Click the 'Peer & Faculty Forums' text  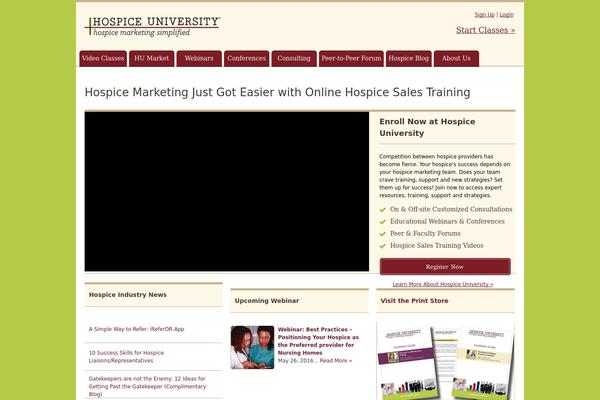(425, 233)
